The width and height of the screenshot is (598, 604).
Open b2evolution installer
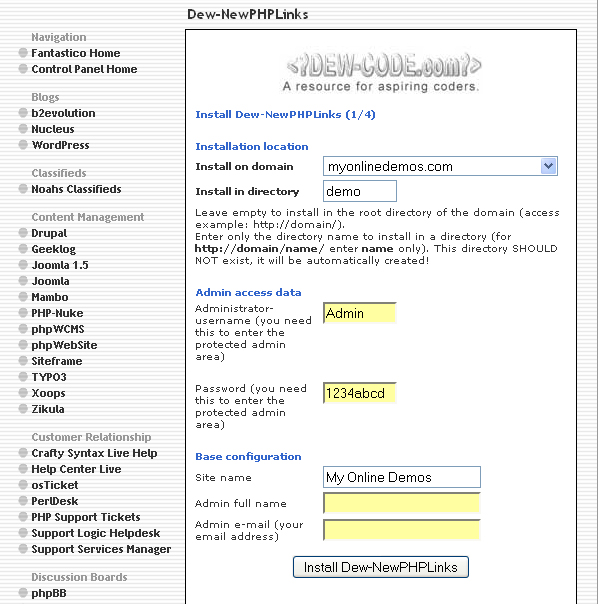pos(63,113)
